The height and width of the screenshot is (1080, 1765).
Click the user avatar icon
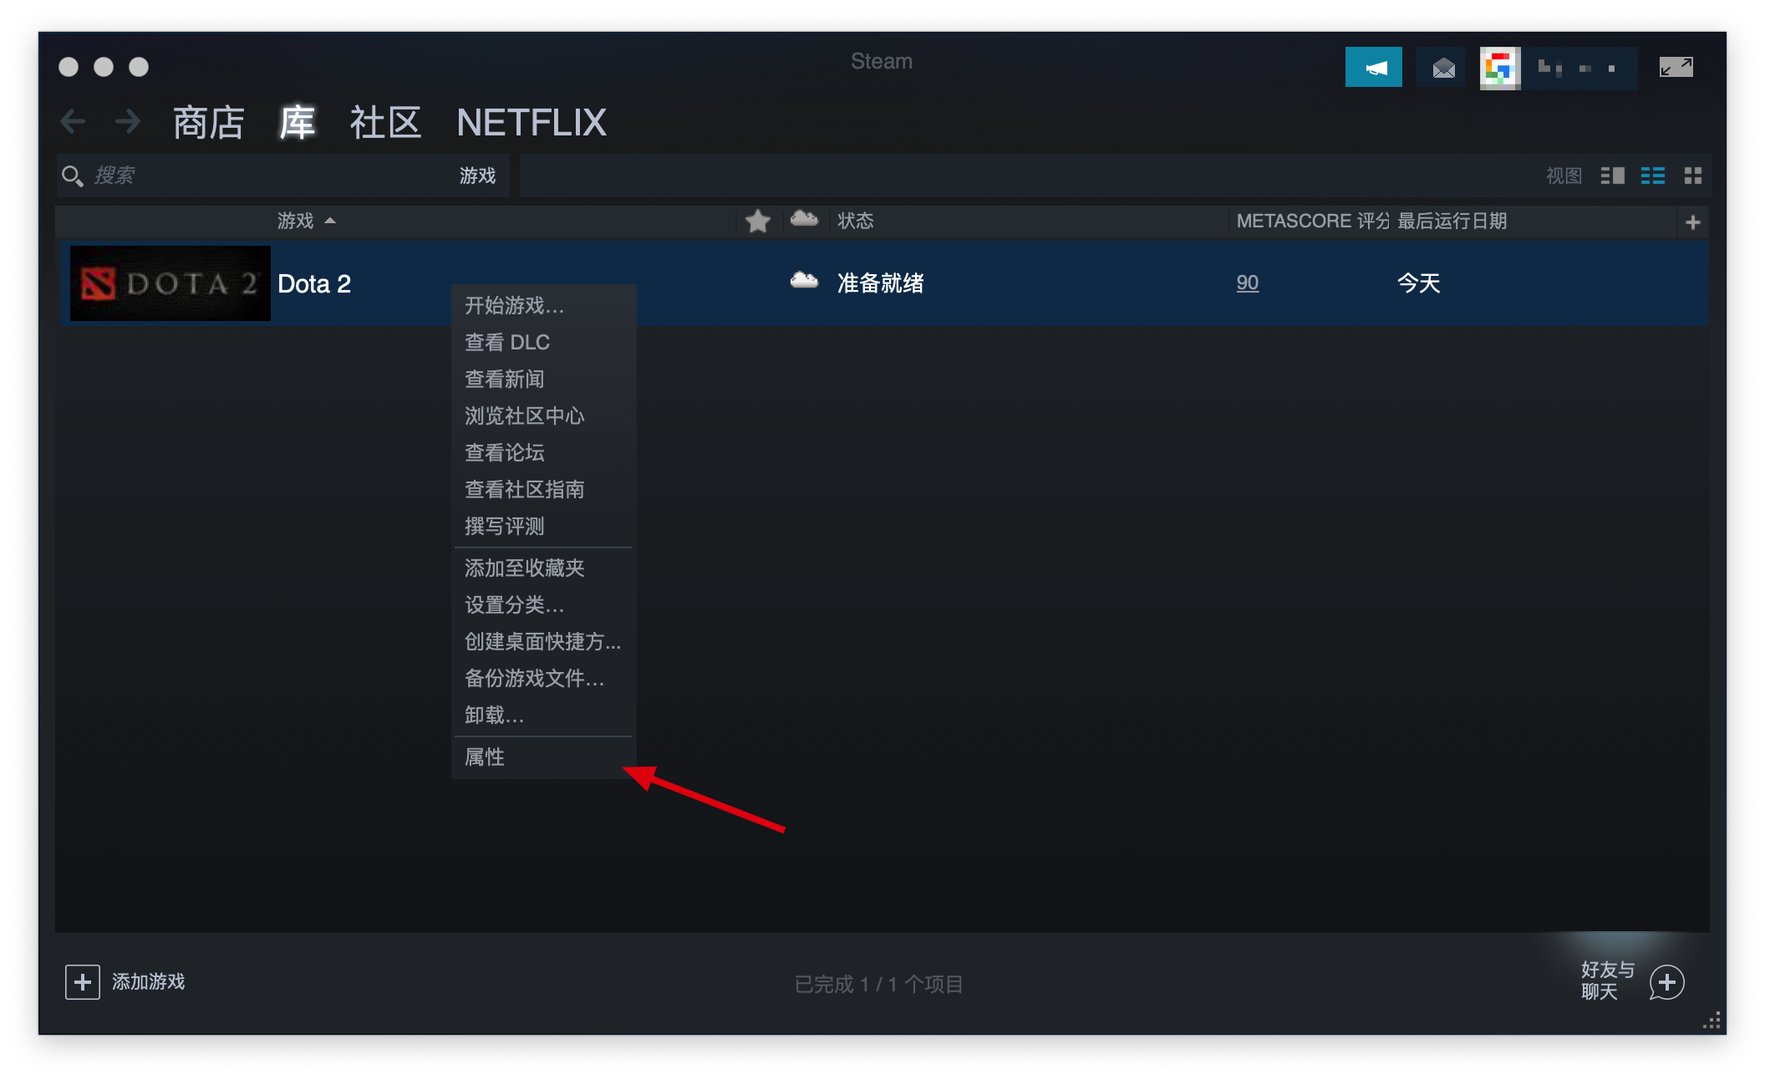1499,66
